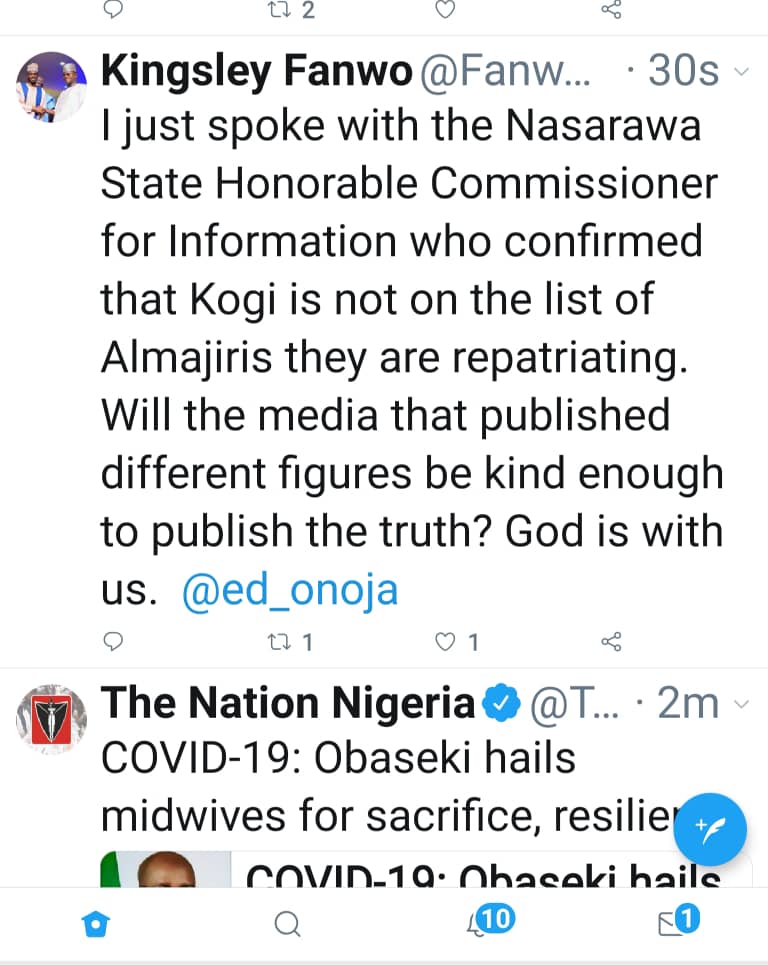Open Messages with 1 unread badge
This screenshot has width=768, height=965.
pos(679,921)
